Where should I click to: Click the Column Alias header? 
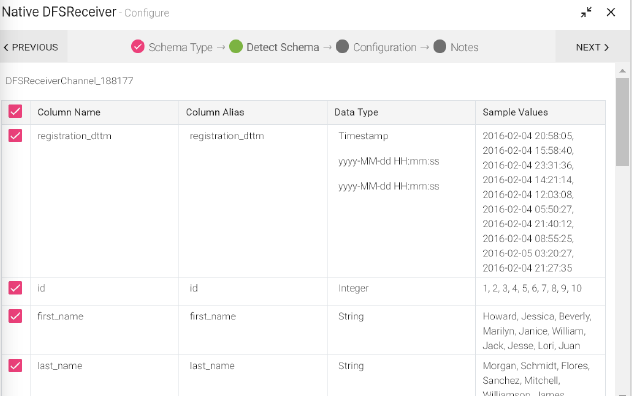(215, 112)
